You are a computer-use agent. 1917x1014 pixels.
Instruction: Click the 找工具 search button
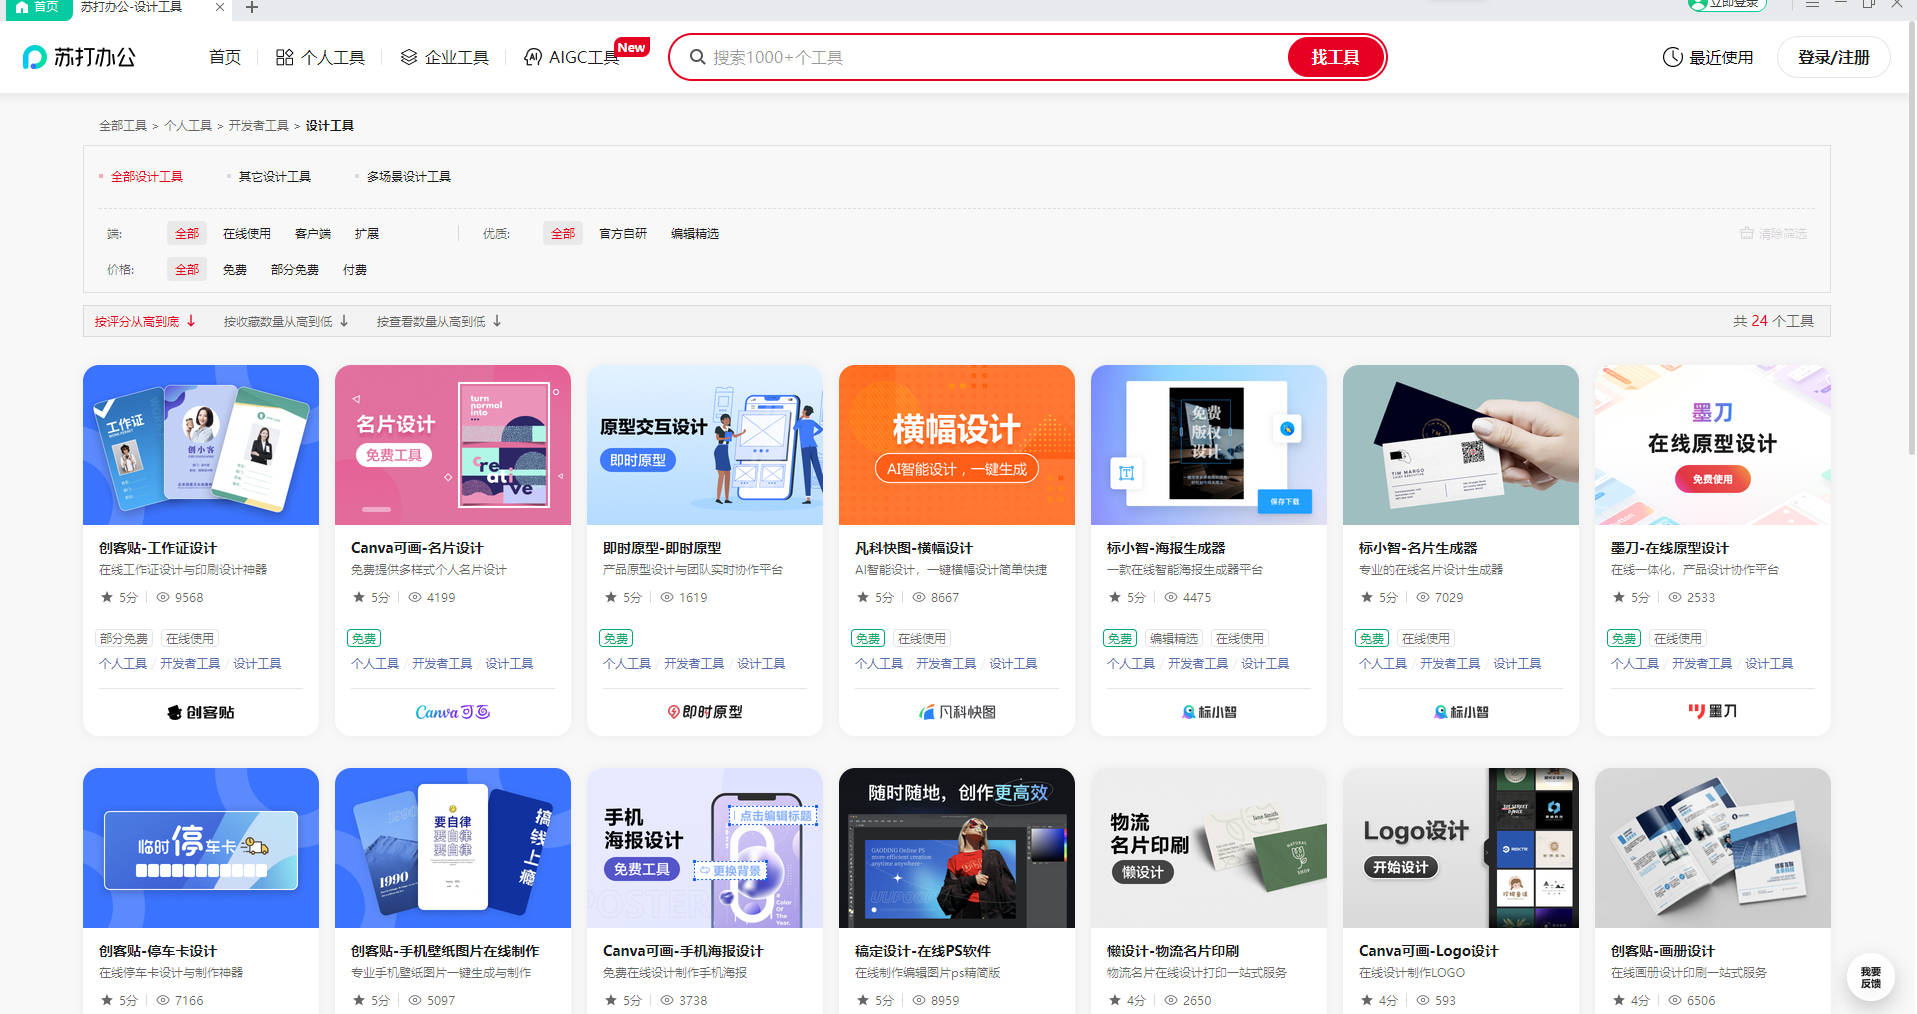1335,57
